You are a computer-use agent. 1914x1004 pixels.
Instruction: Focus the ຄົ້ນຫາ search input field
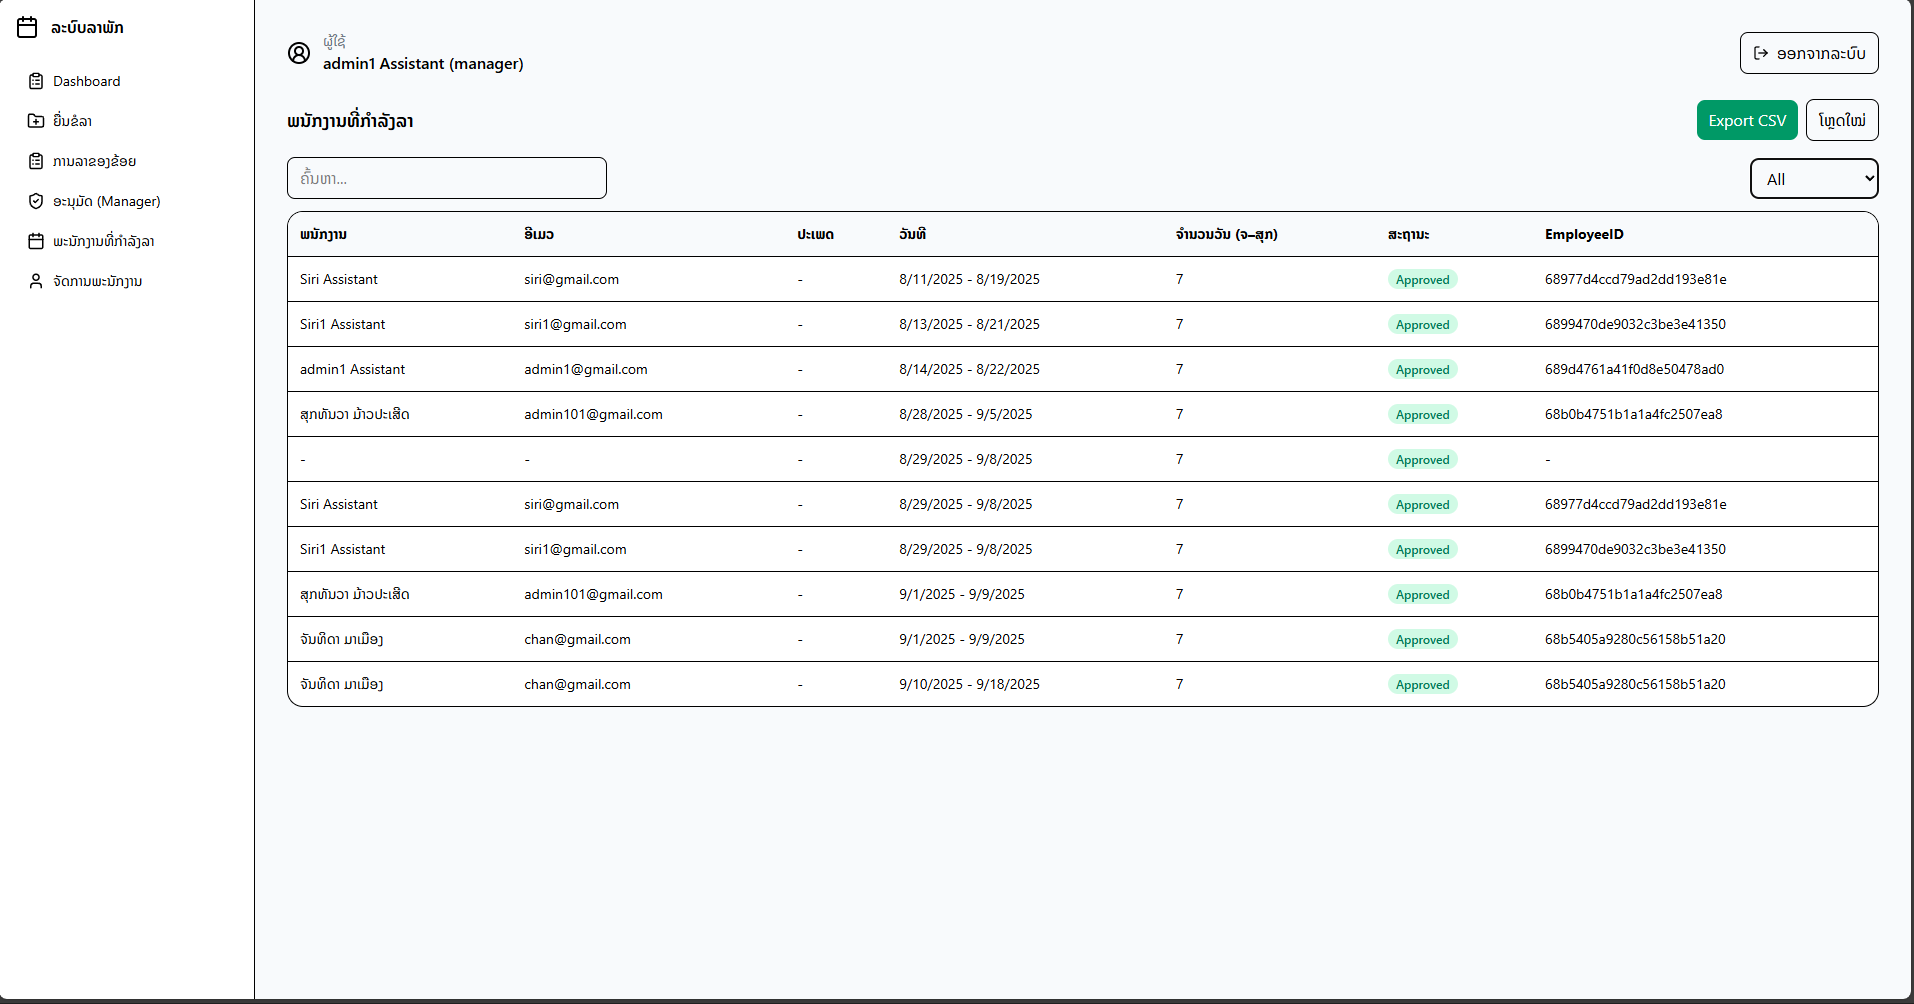[x=446, y=178]
